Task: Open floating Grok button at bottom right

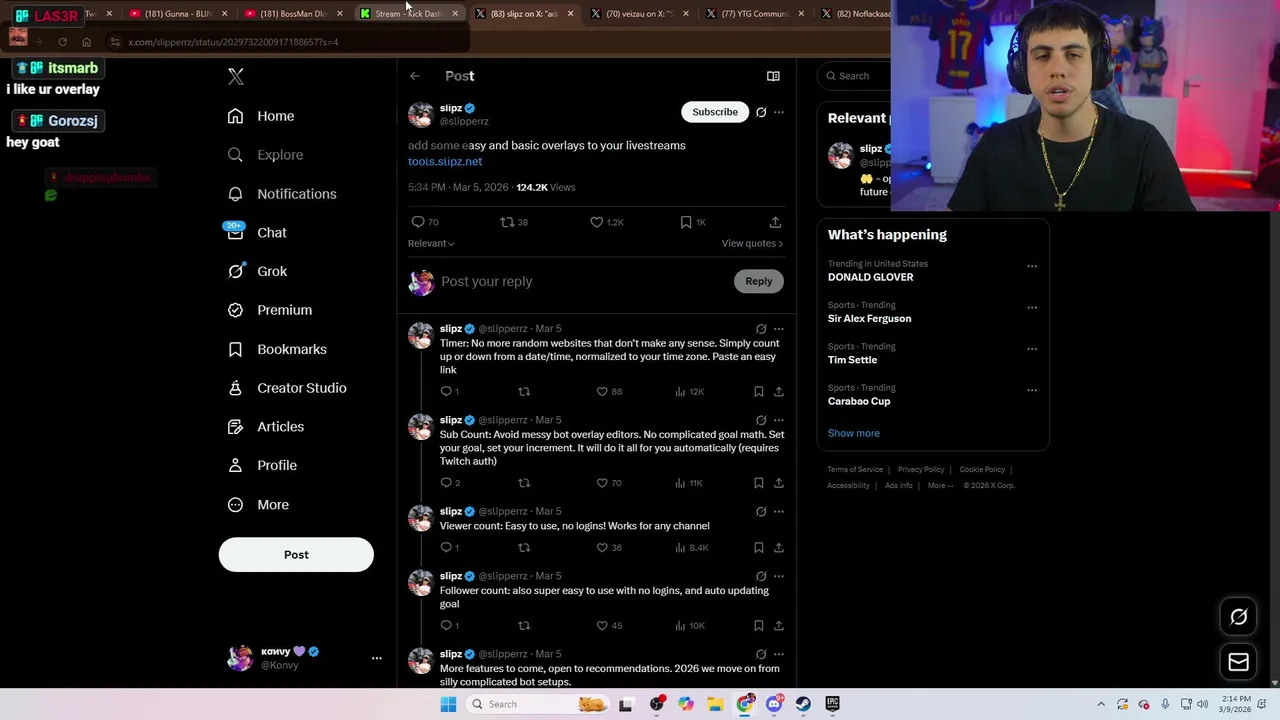Action: click(1238, 617)
